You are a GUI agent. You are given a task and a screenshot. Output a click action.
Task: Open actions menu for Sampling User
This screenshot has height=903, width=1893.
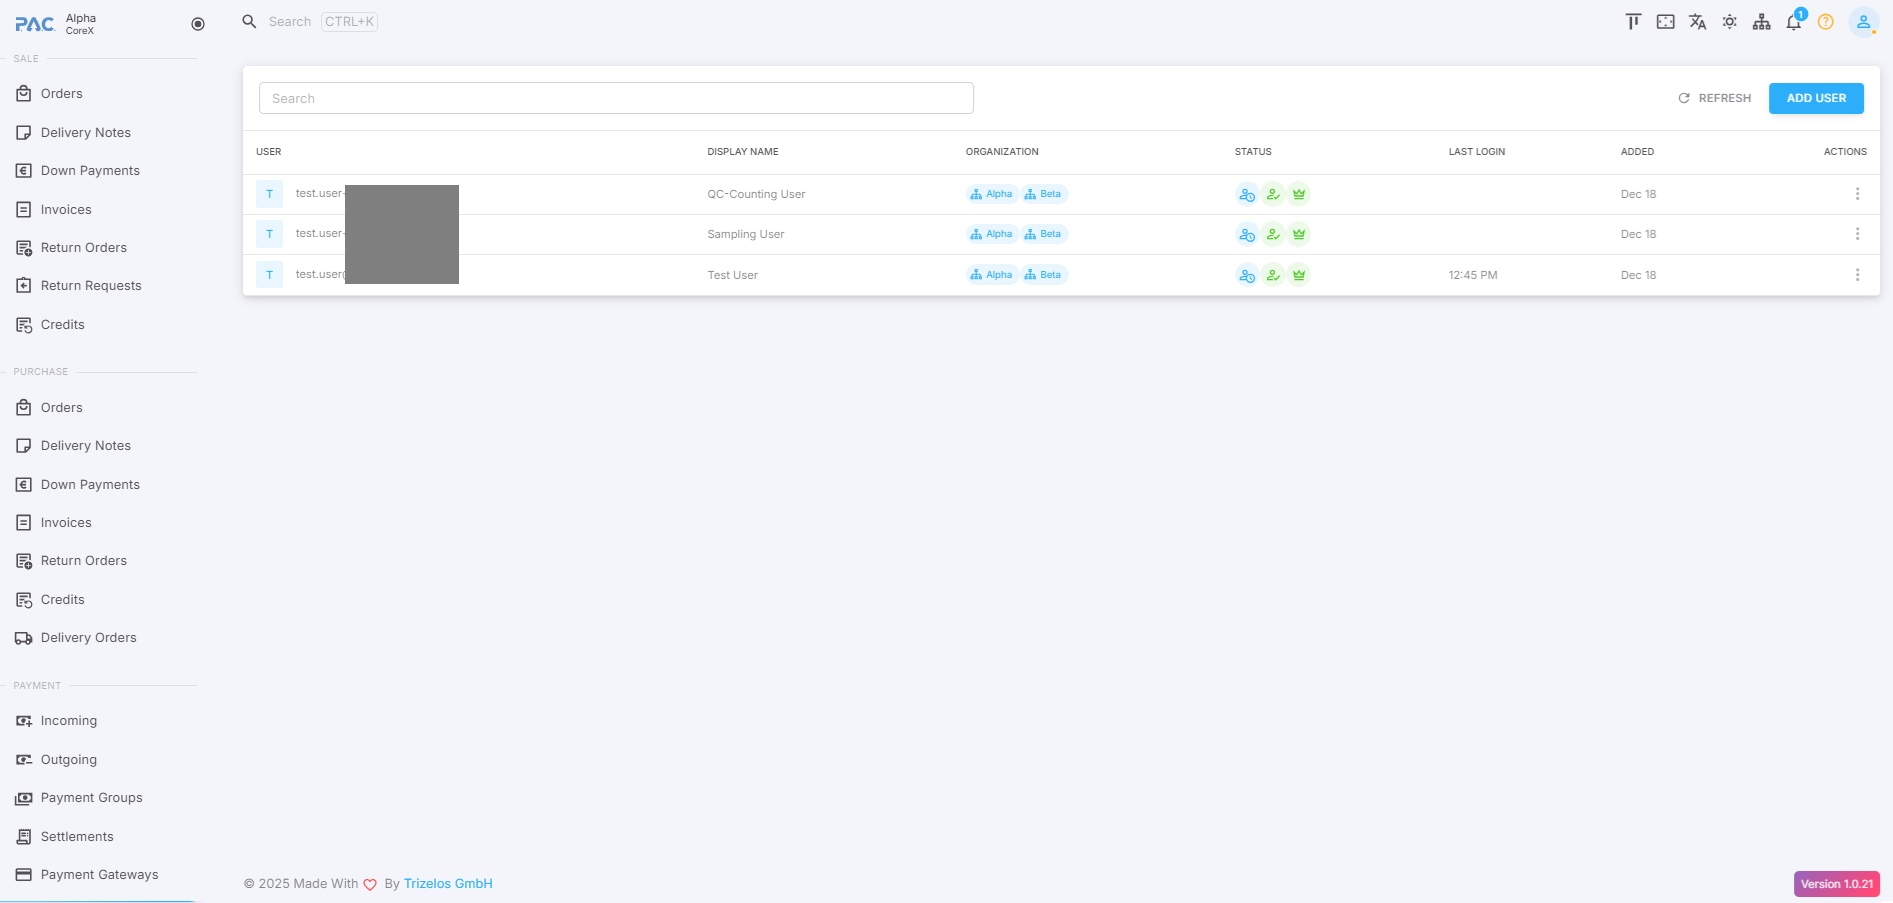(1857, 234)
